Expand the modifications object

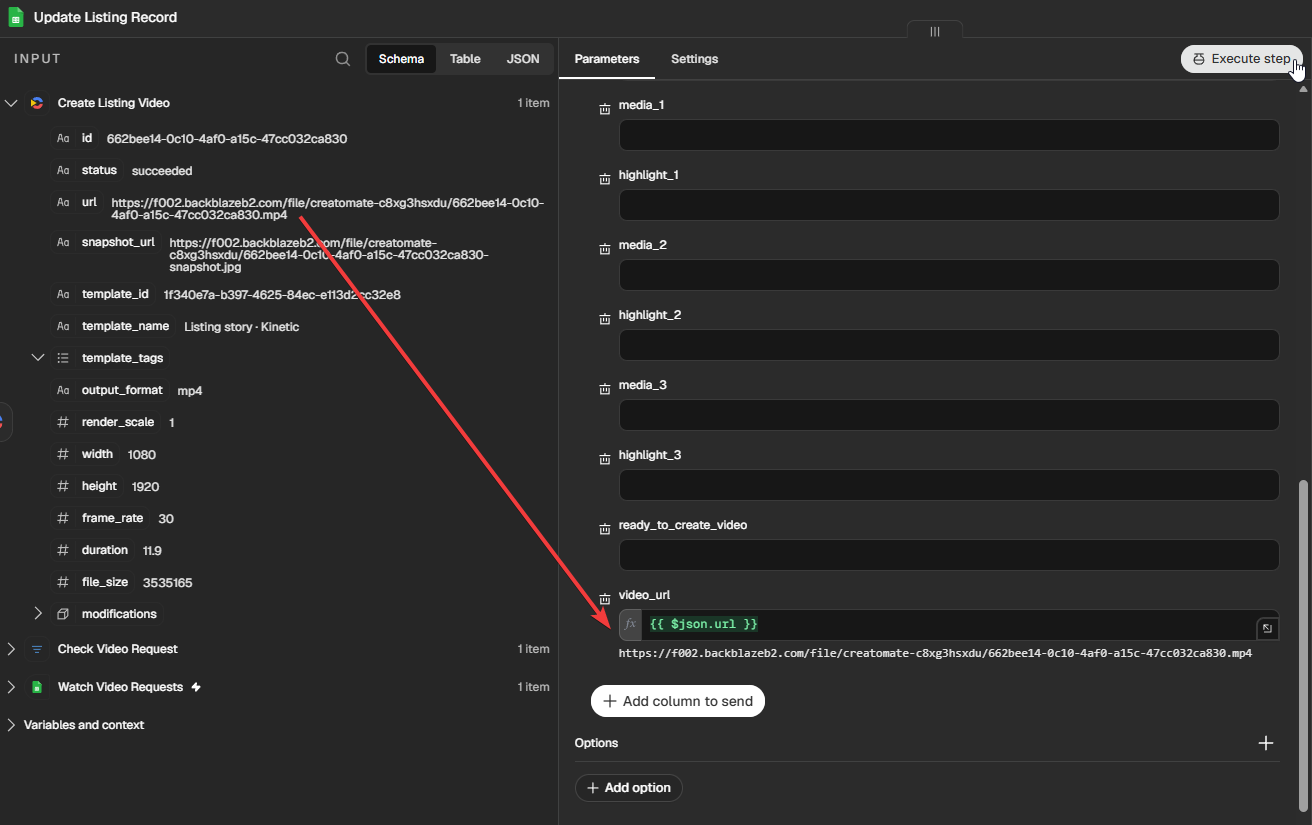(x=38, y=614)
